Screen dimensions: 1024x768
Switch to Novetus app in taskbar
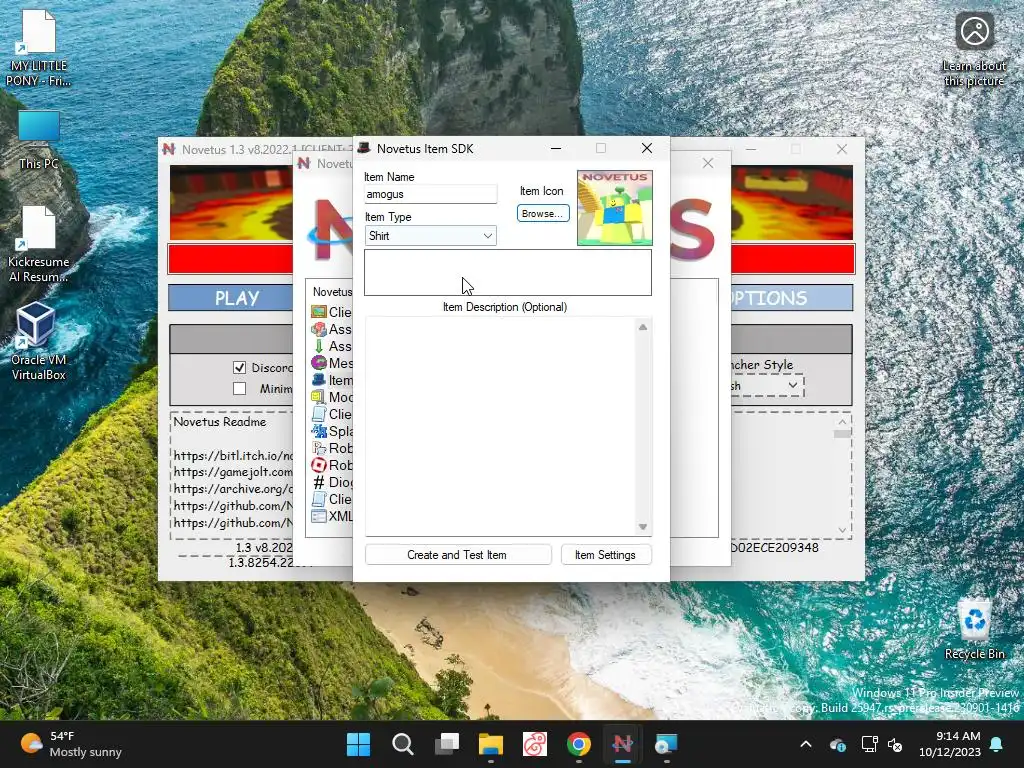[622, 744]
